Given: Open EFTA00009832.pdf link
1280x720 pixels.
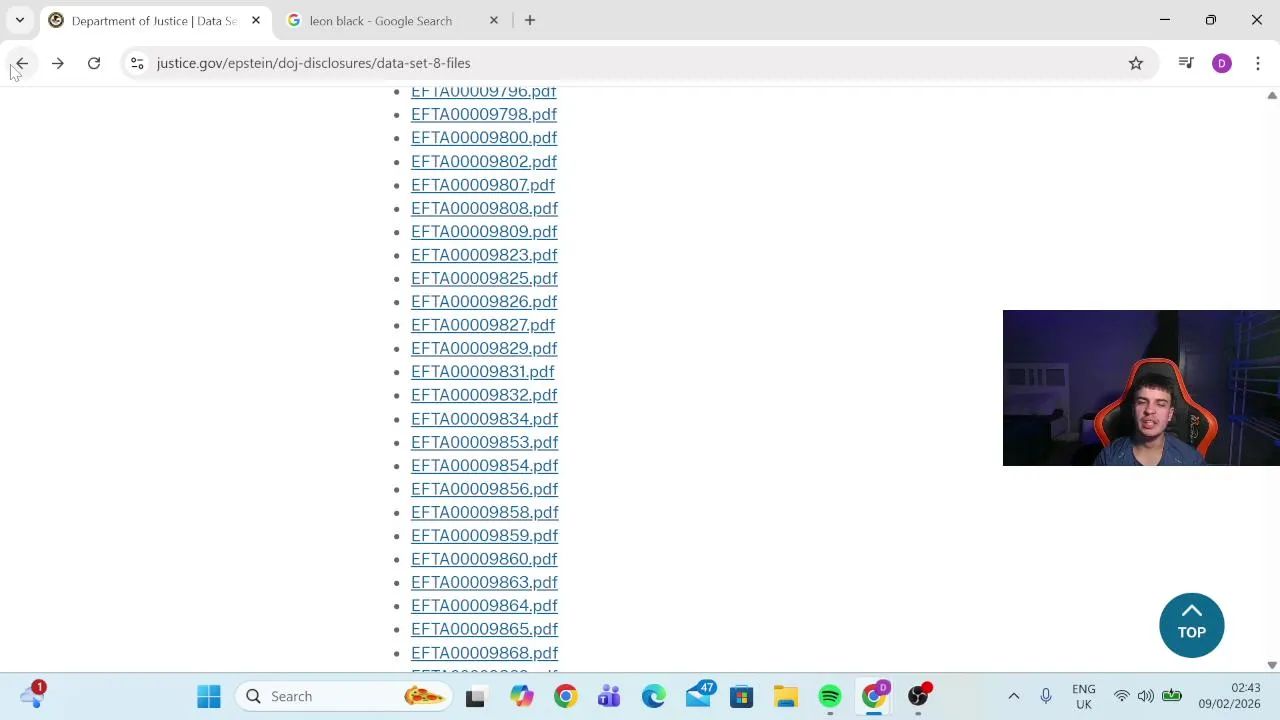Looking at the screenshot, I should [484, 395].
